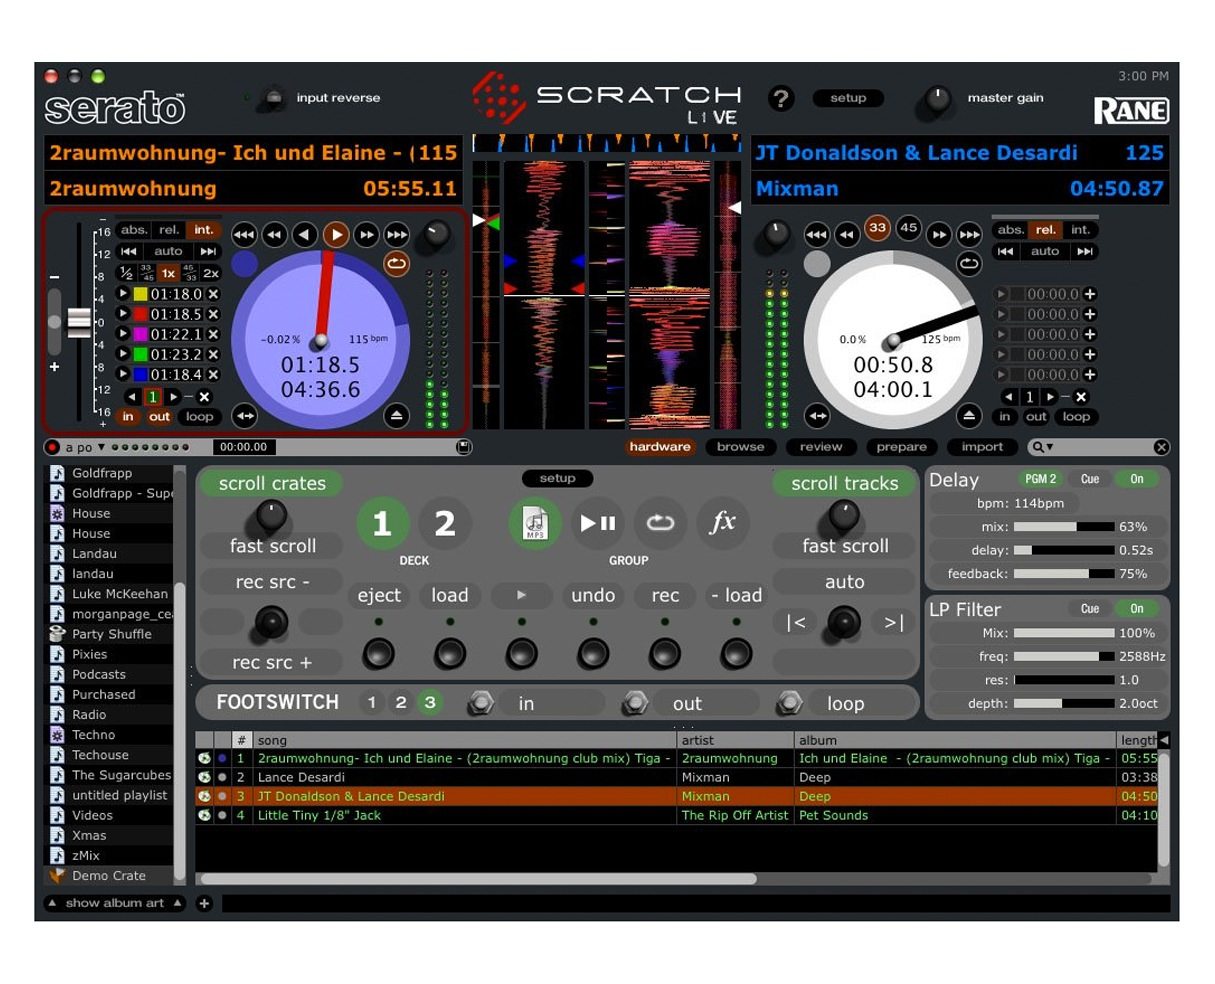Toggle the LP Filter Cue button
1215x984 pixels.
pyautogui.click(x=1090, y=609)
